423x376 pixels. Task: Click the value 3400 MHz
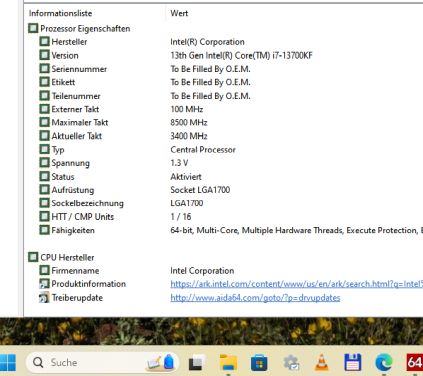(x=189, y=136)
